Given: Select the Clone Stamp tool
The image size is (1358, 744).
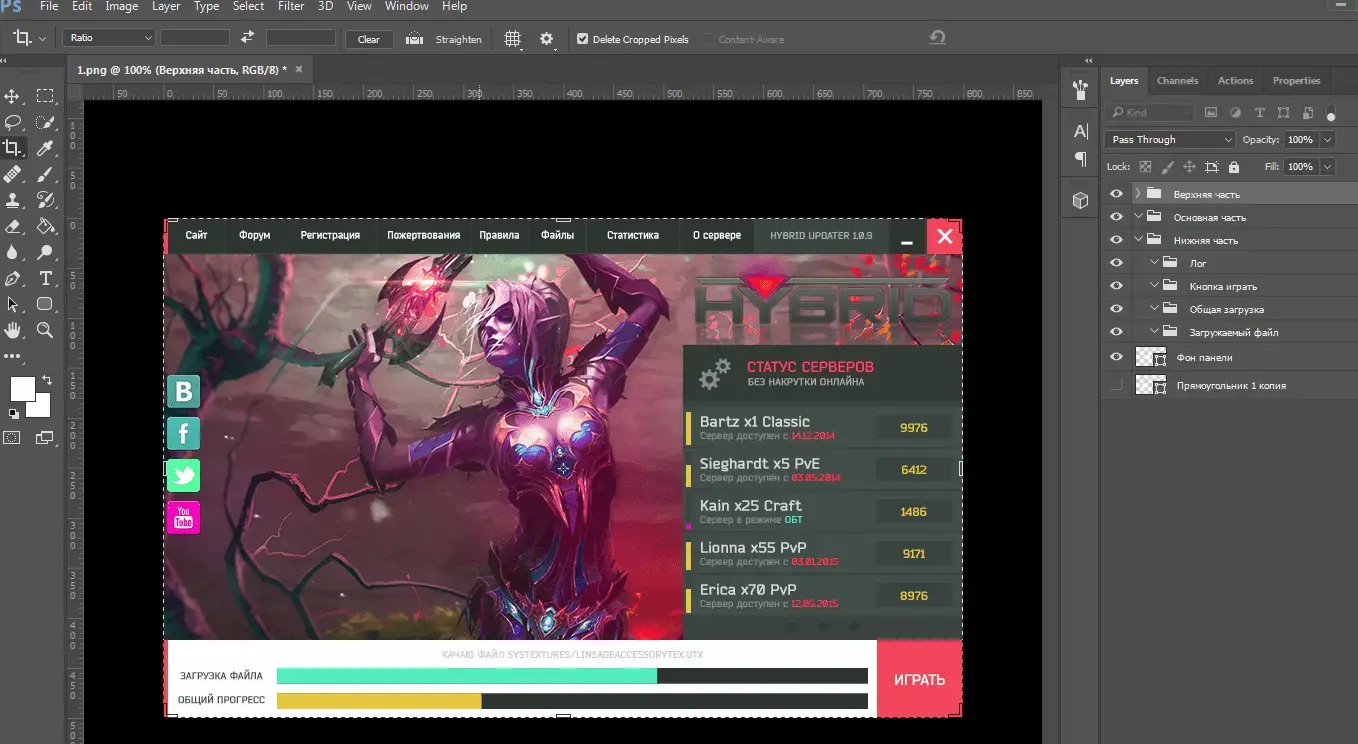Looking at the screenshot, I should [13, 200].
